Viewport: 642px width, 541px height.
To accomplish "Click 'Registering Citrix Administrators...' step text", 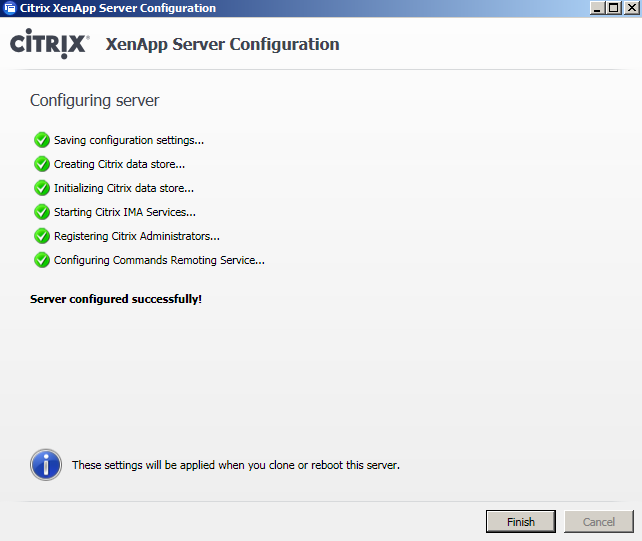I will (x=137, y=236).
